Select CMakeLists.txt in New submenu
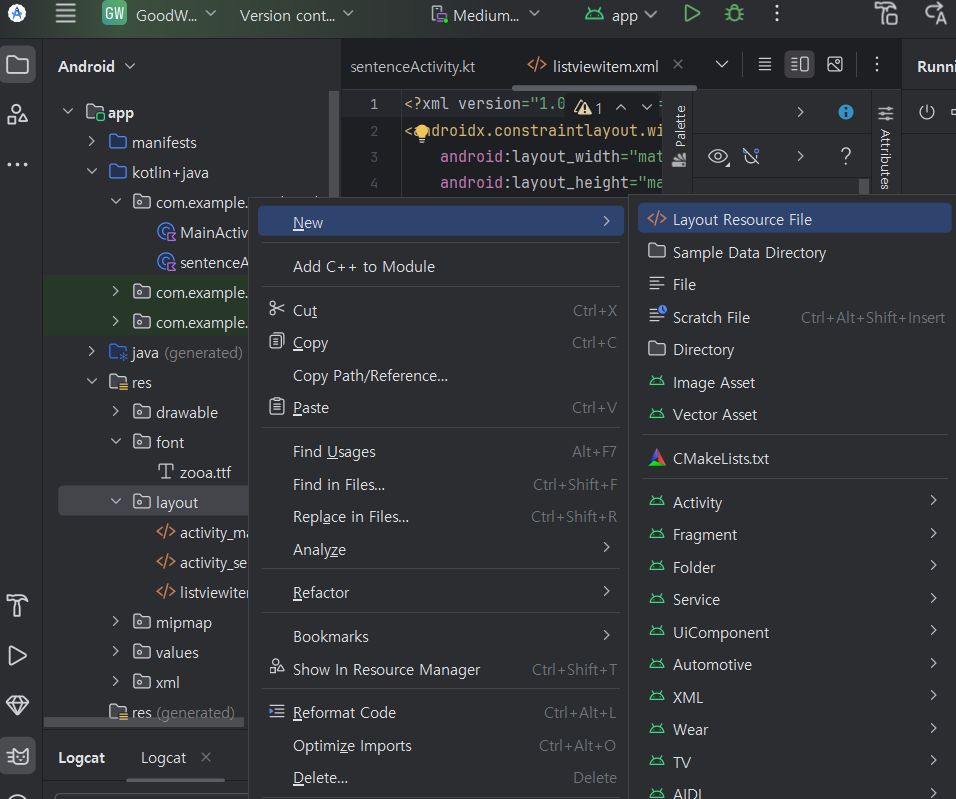This screenshot has width=956, height=799. tap(794, 458)
